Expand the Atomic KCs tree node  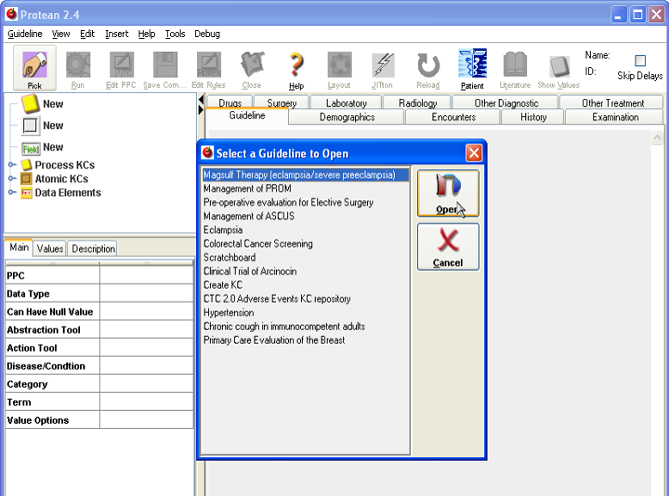point(12,179)
